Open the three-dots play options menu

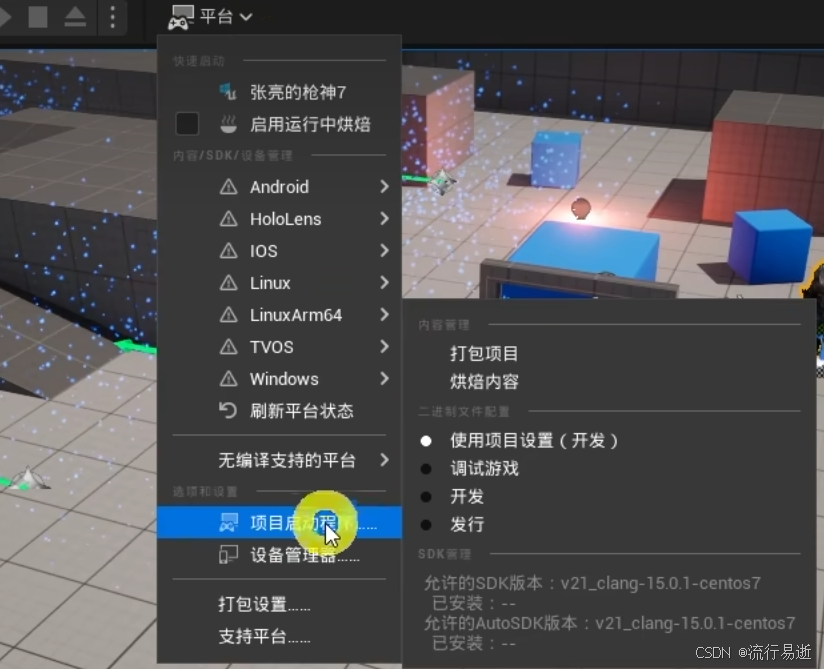112,17
